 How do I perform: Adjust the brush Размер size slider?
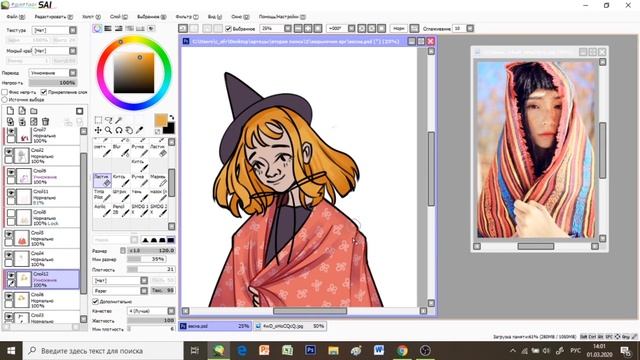pos(151,251)
